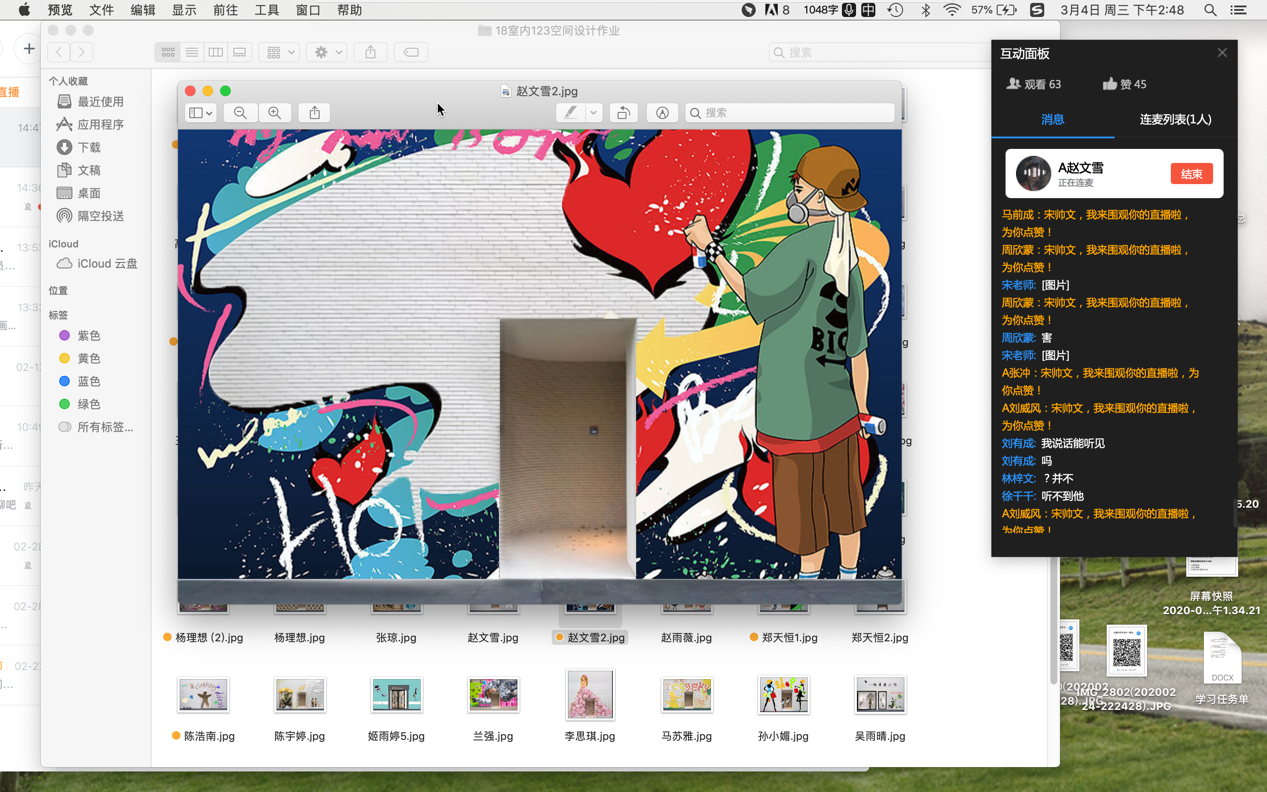Open the 工具 menu in menu bar
This screenshot has width=1267, height=792.
click(x=267, y=10)
